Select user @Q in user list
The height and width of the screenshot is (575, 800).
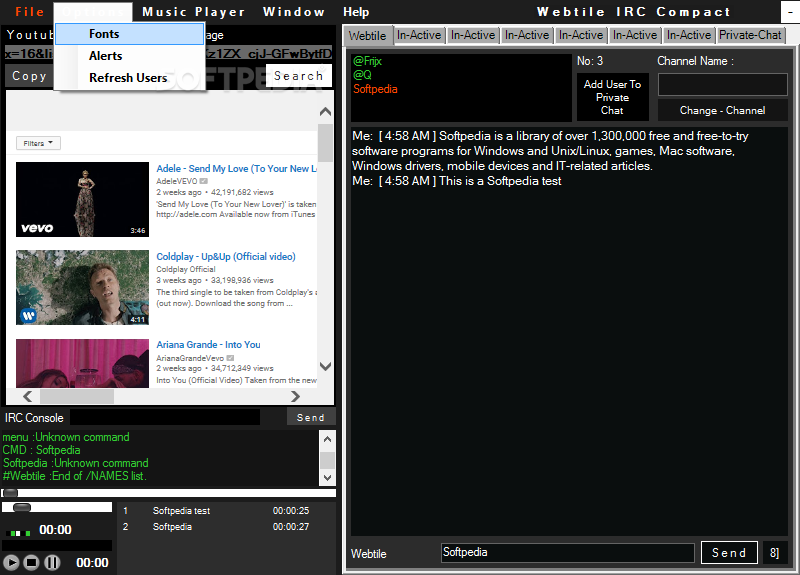click(362, 75)
